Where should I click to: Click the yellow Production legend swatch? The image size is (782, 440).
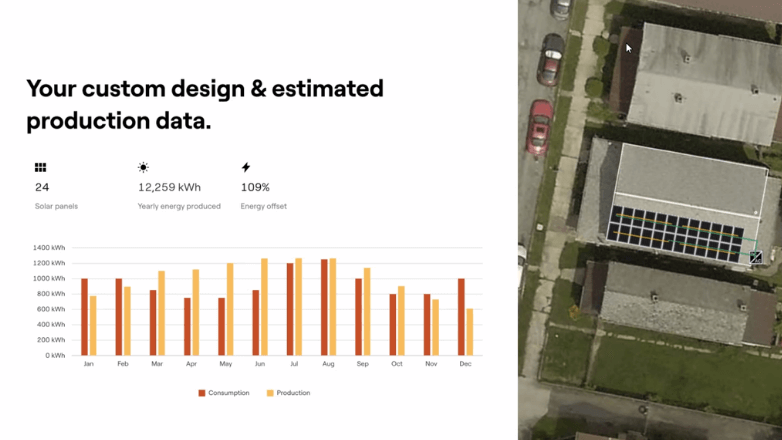click(x=270, y=393)
